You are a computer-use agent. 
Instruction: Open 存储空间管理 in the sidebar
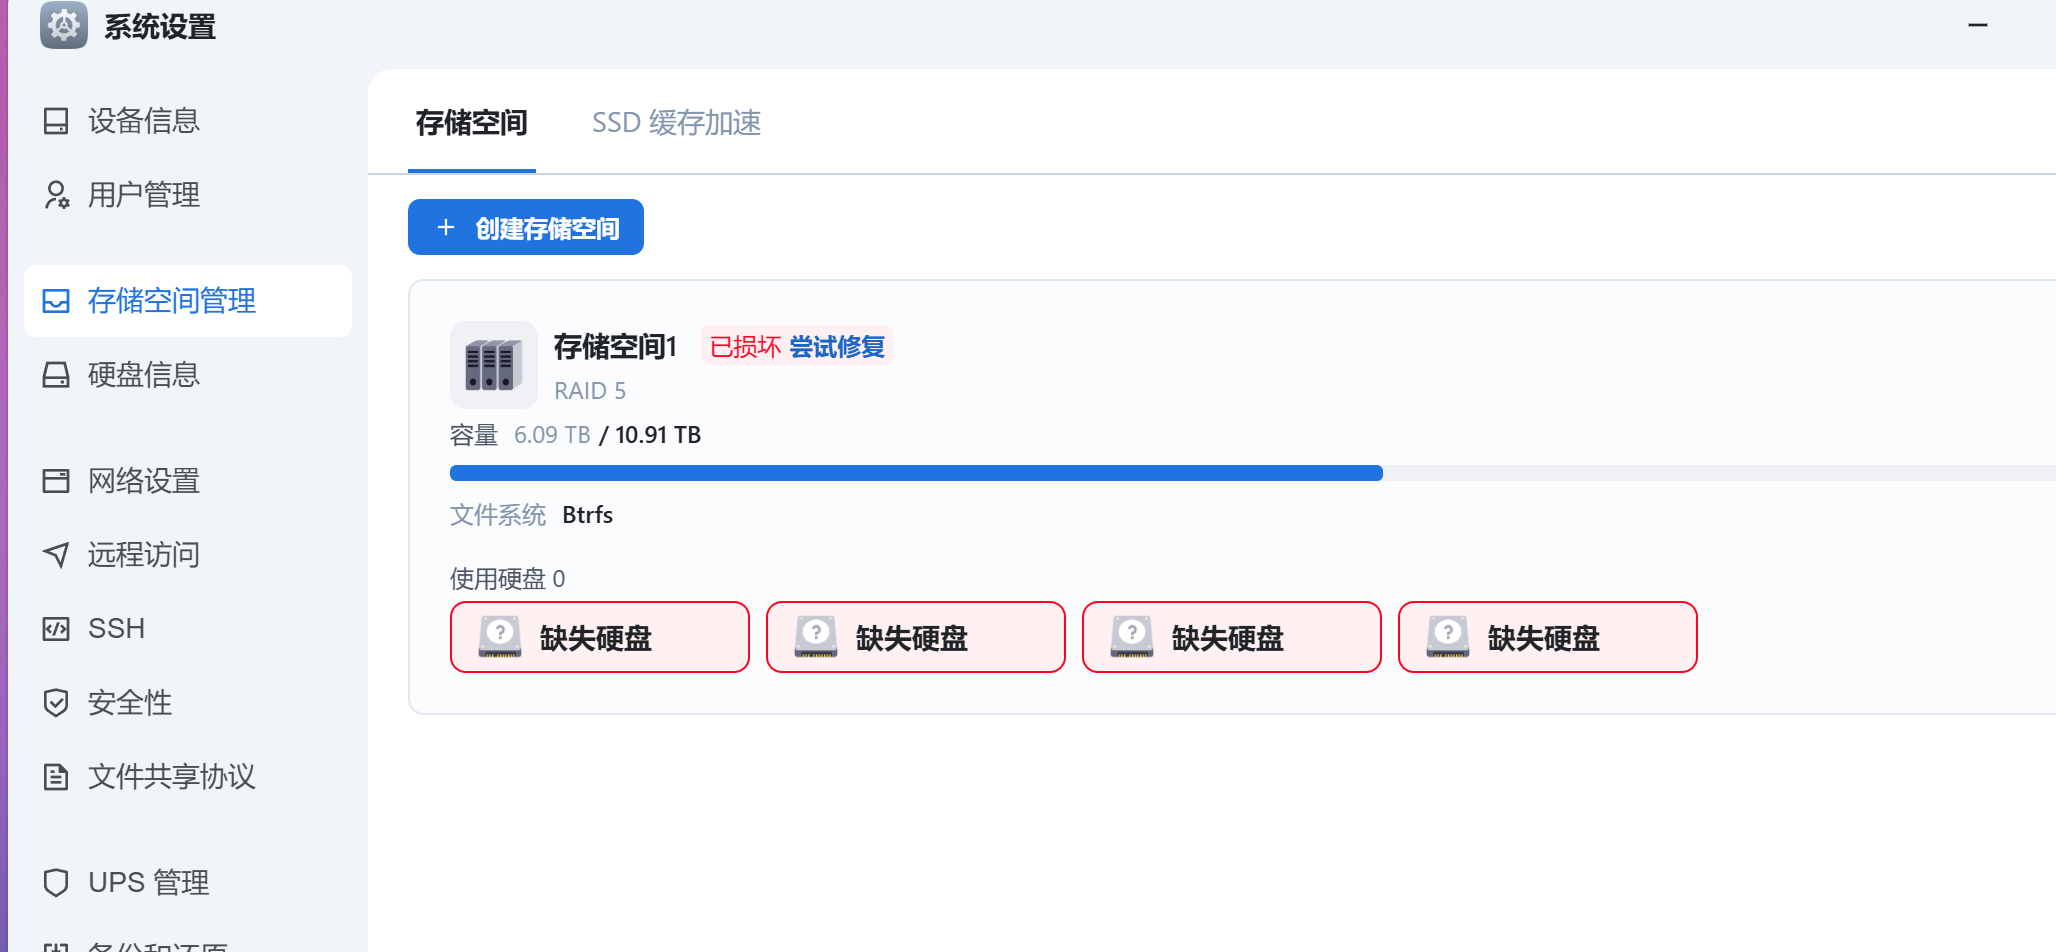point(188,301)
